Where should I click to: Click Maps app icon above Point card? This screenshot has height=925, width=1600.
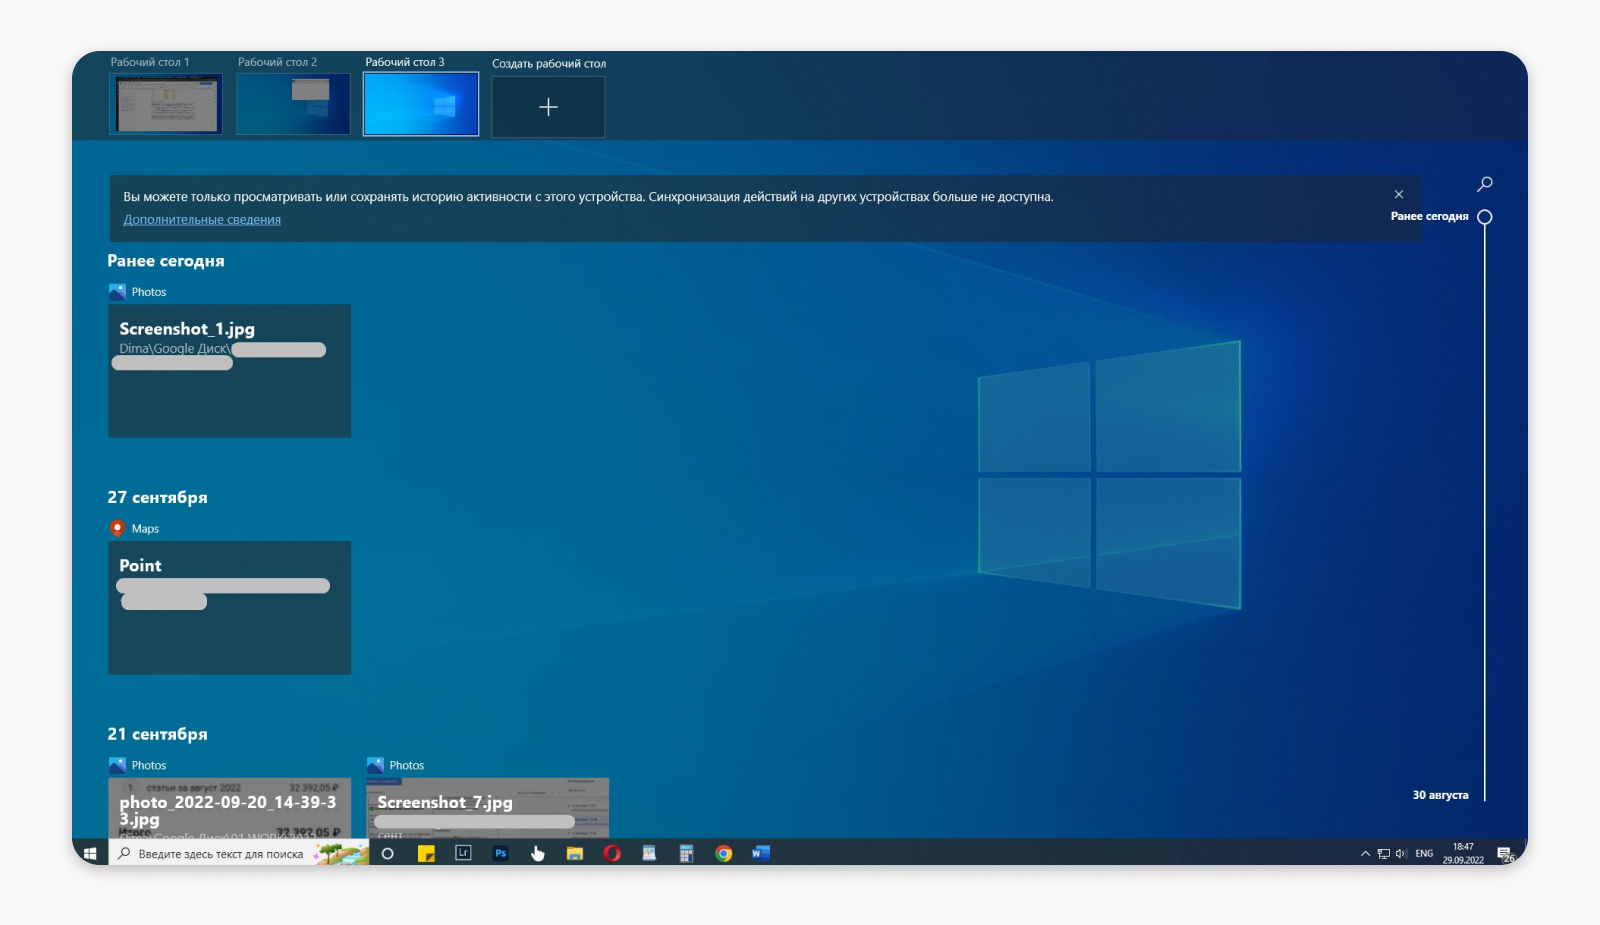117,528
